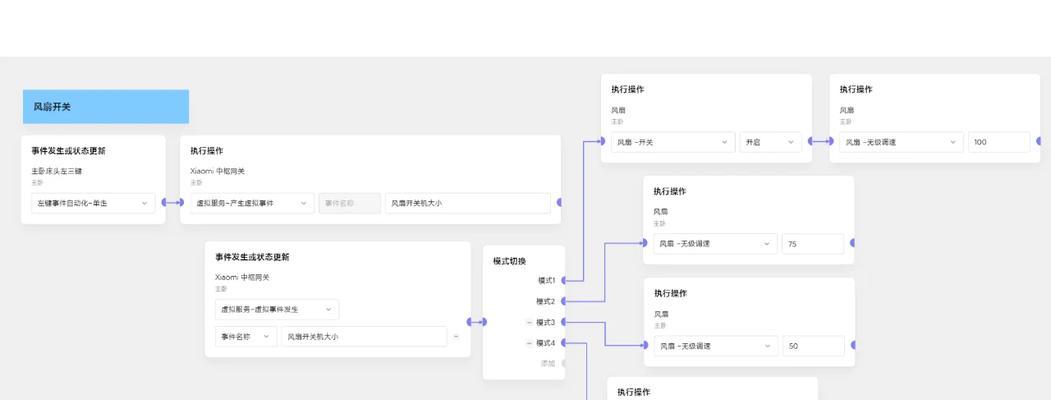Click the output port of 虚拟事件发生 node

tap(470, 322)
